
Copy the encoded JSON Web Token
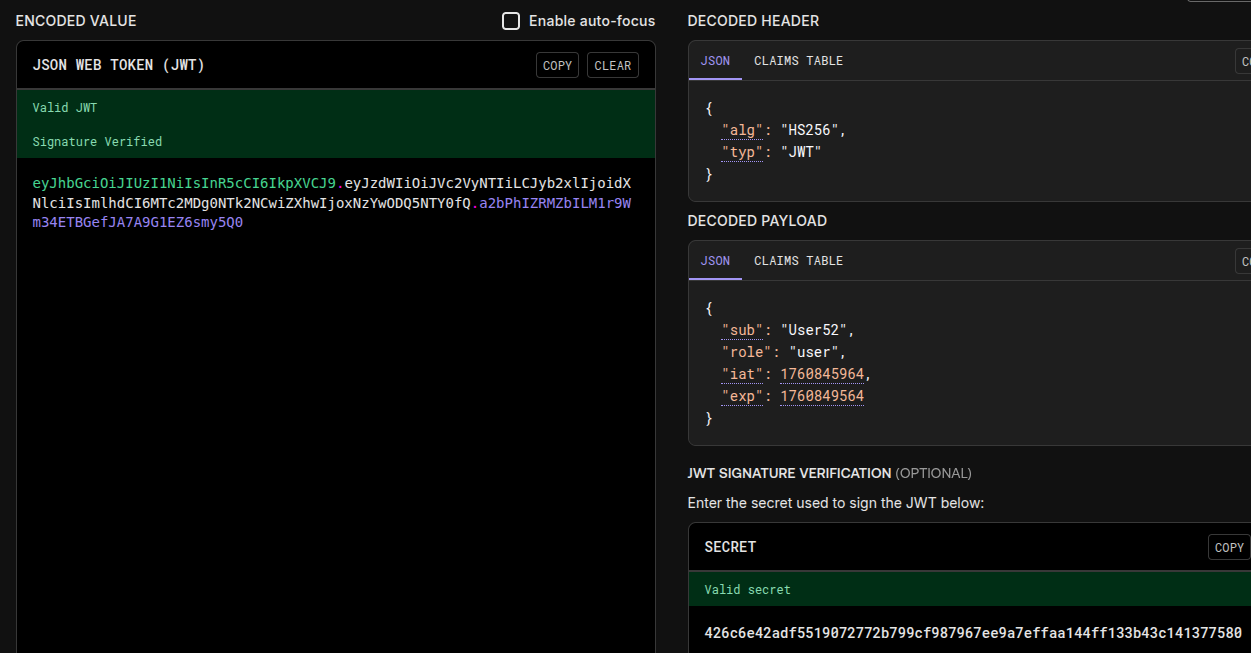[557, 65]
